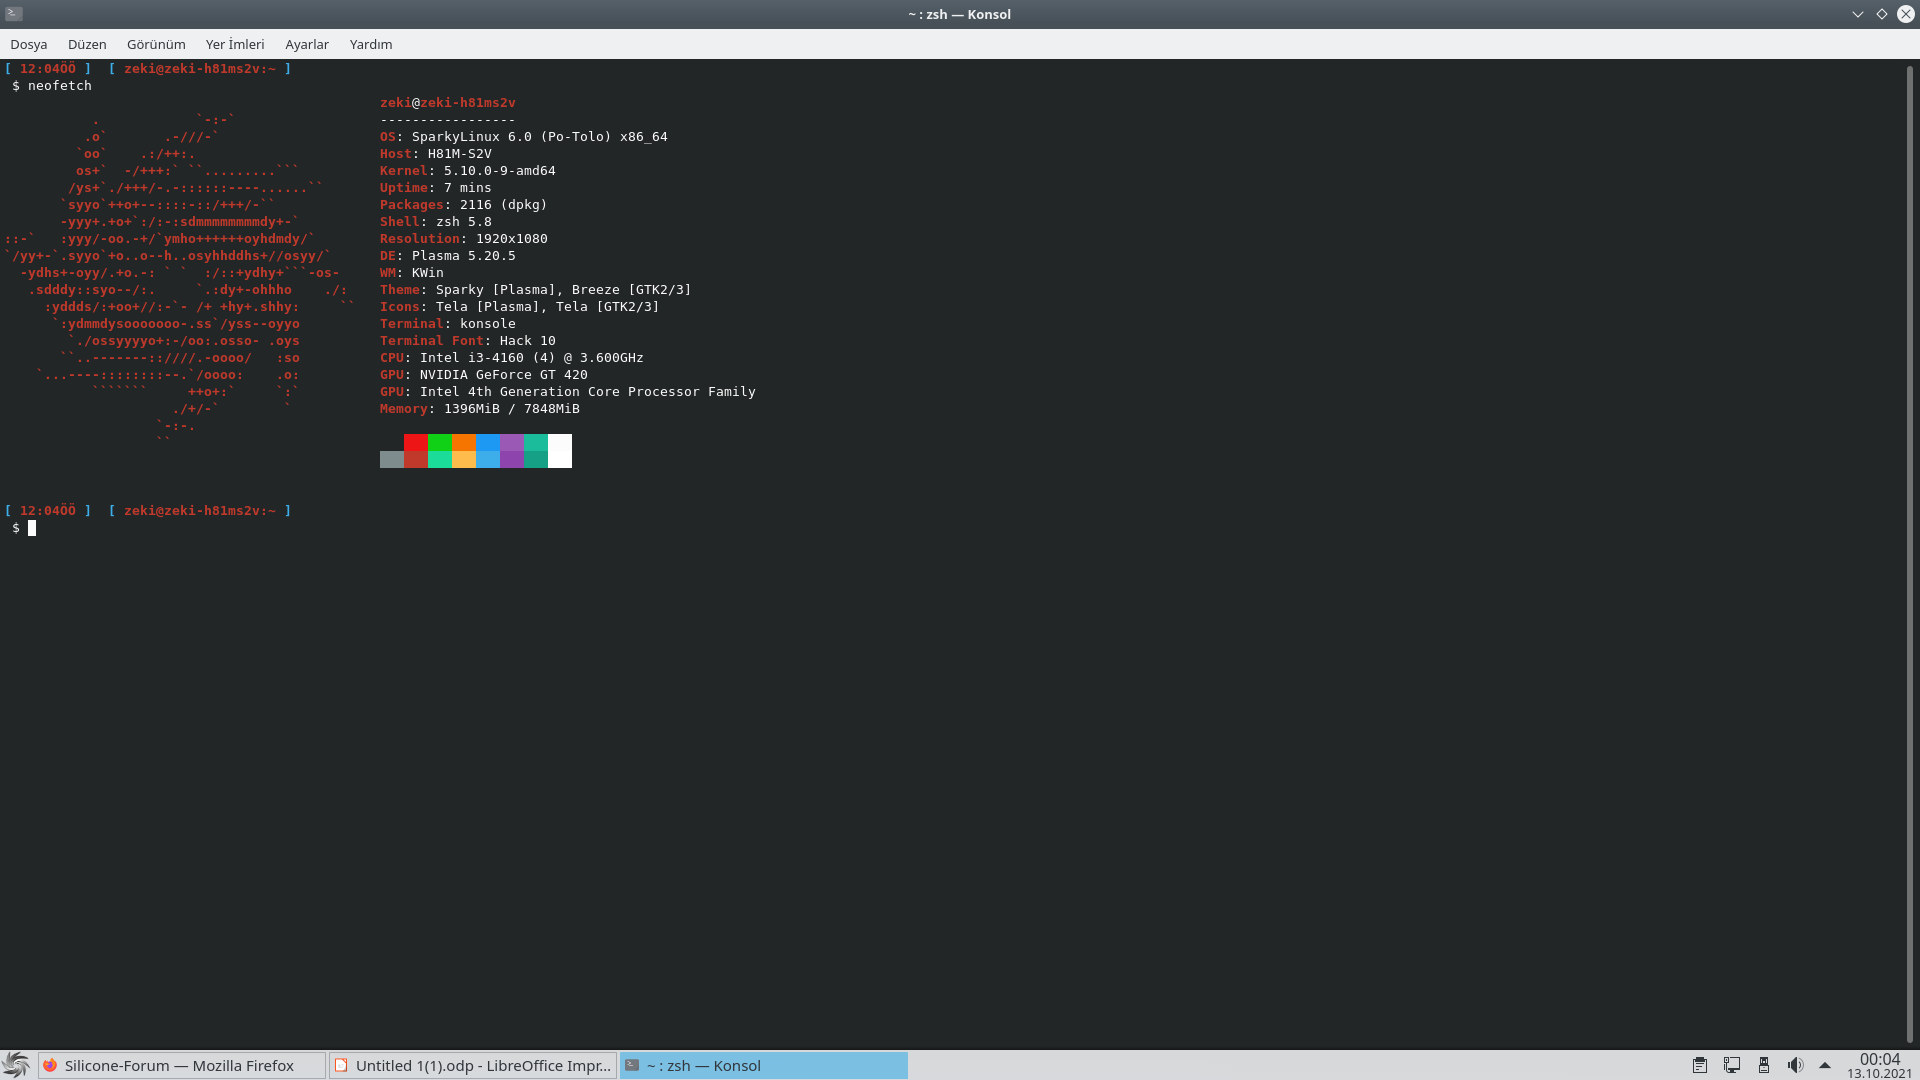The image size is (1920, 1080).
Task: Open the clipboard tray icon
Action: [1700, 1065]
